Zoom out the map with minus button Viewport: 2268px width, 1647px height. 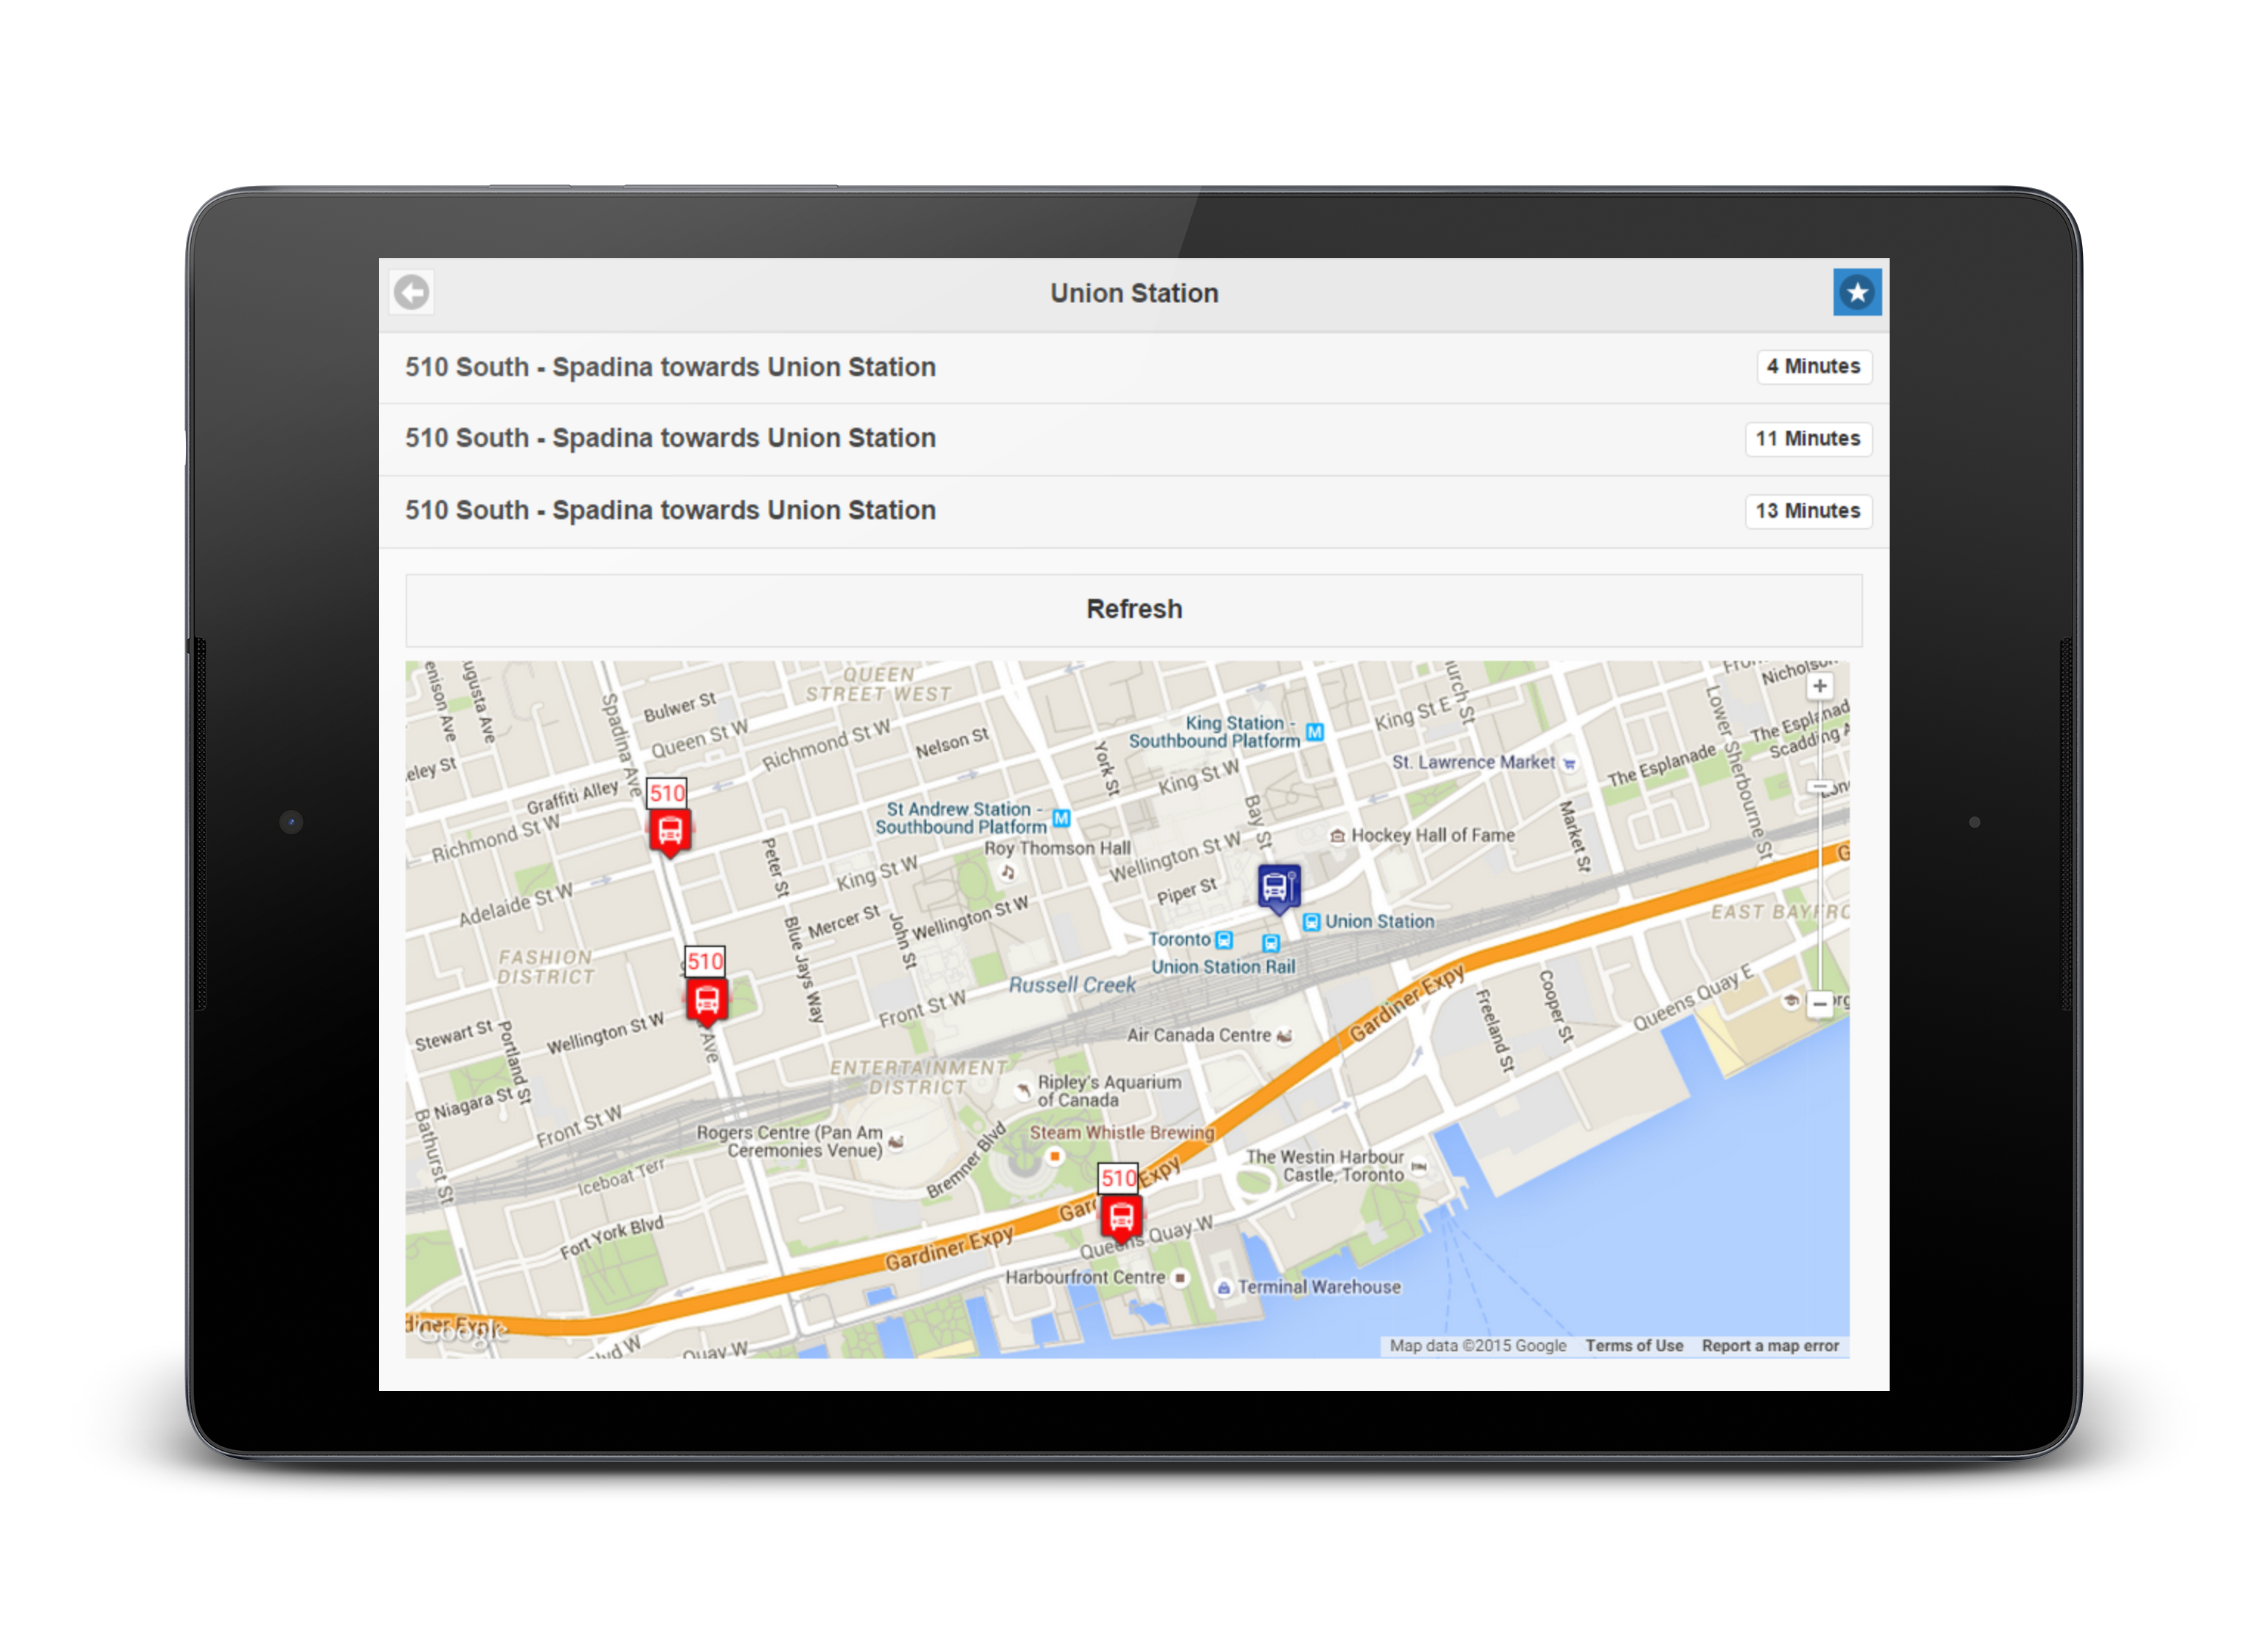pos(1819,1002)
